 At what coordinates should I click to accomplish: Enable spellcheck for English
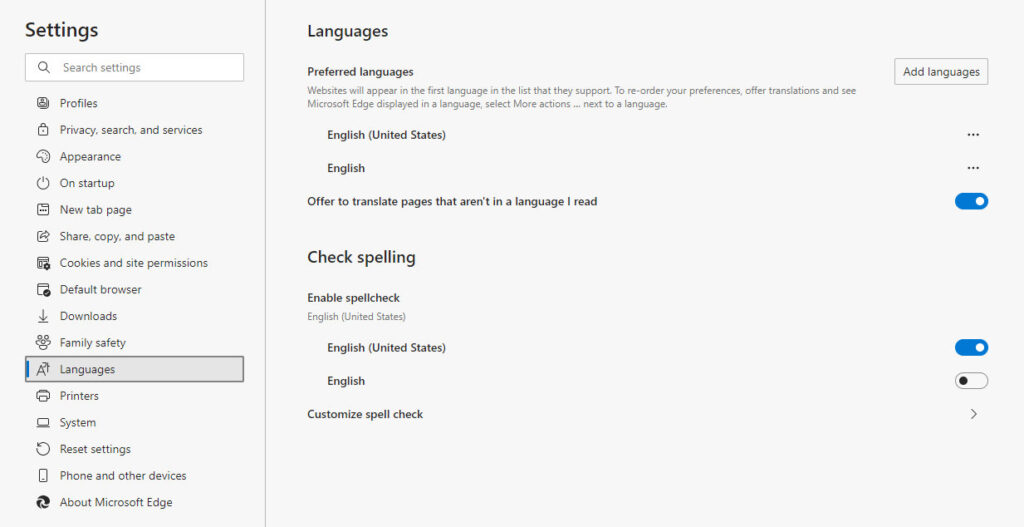(x=971, y=381)
